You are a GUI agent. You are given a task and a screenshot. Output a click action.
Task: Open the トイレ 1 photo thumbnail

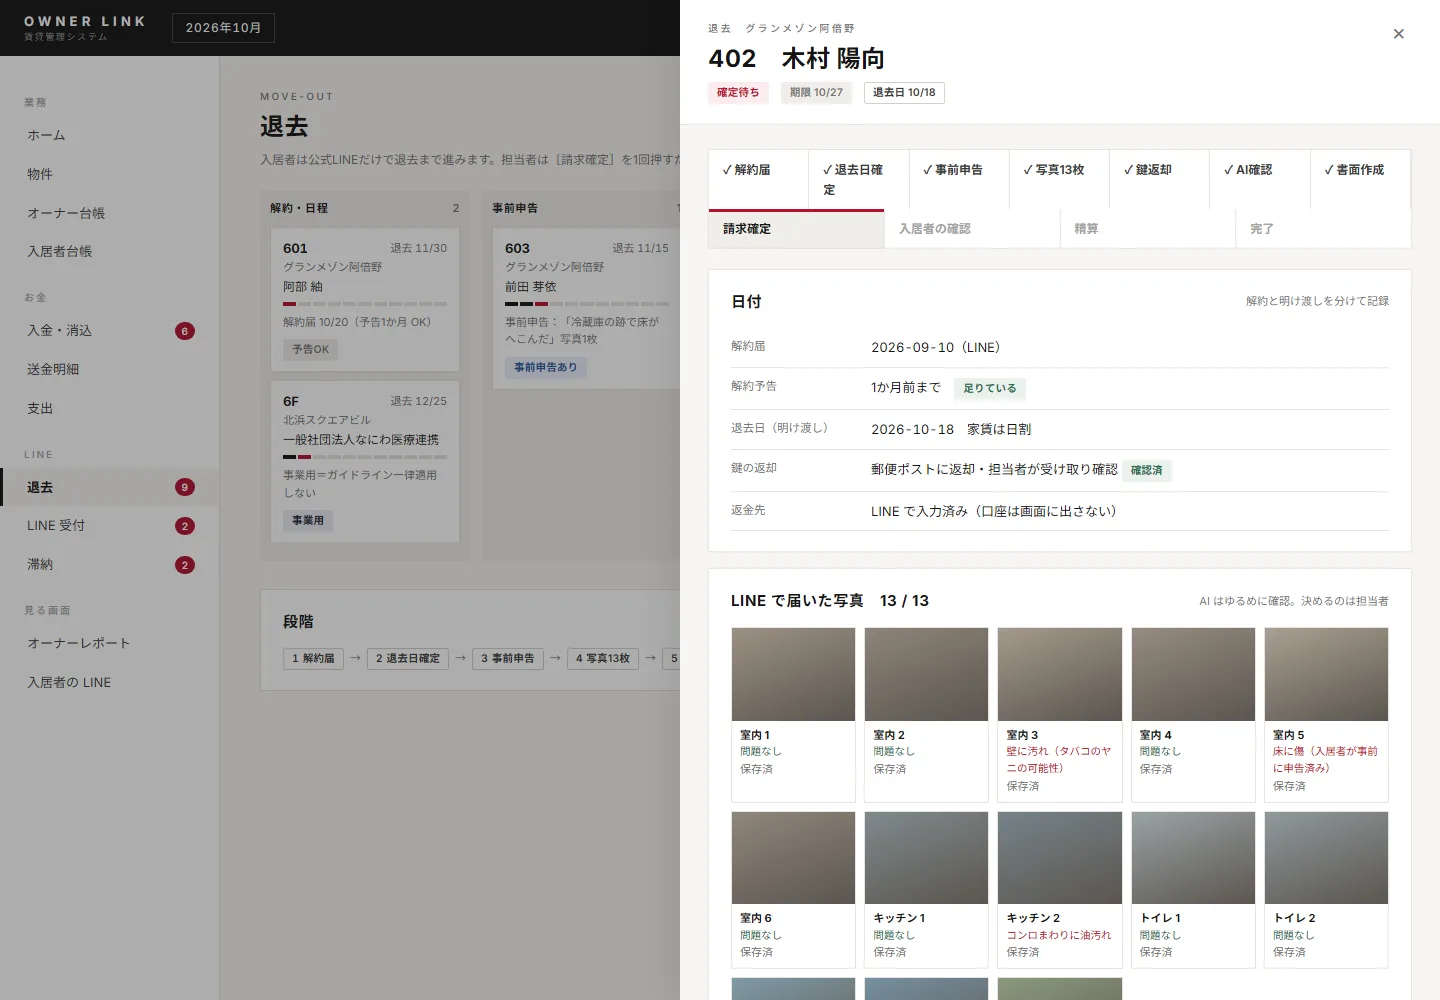click(x=1193, y=858)
